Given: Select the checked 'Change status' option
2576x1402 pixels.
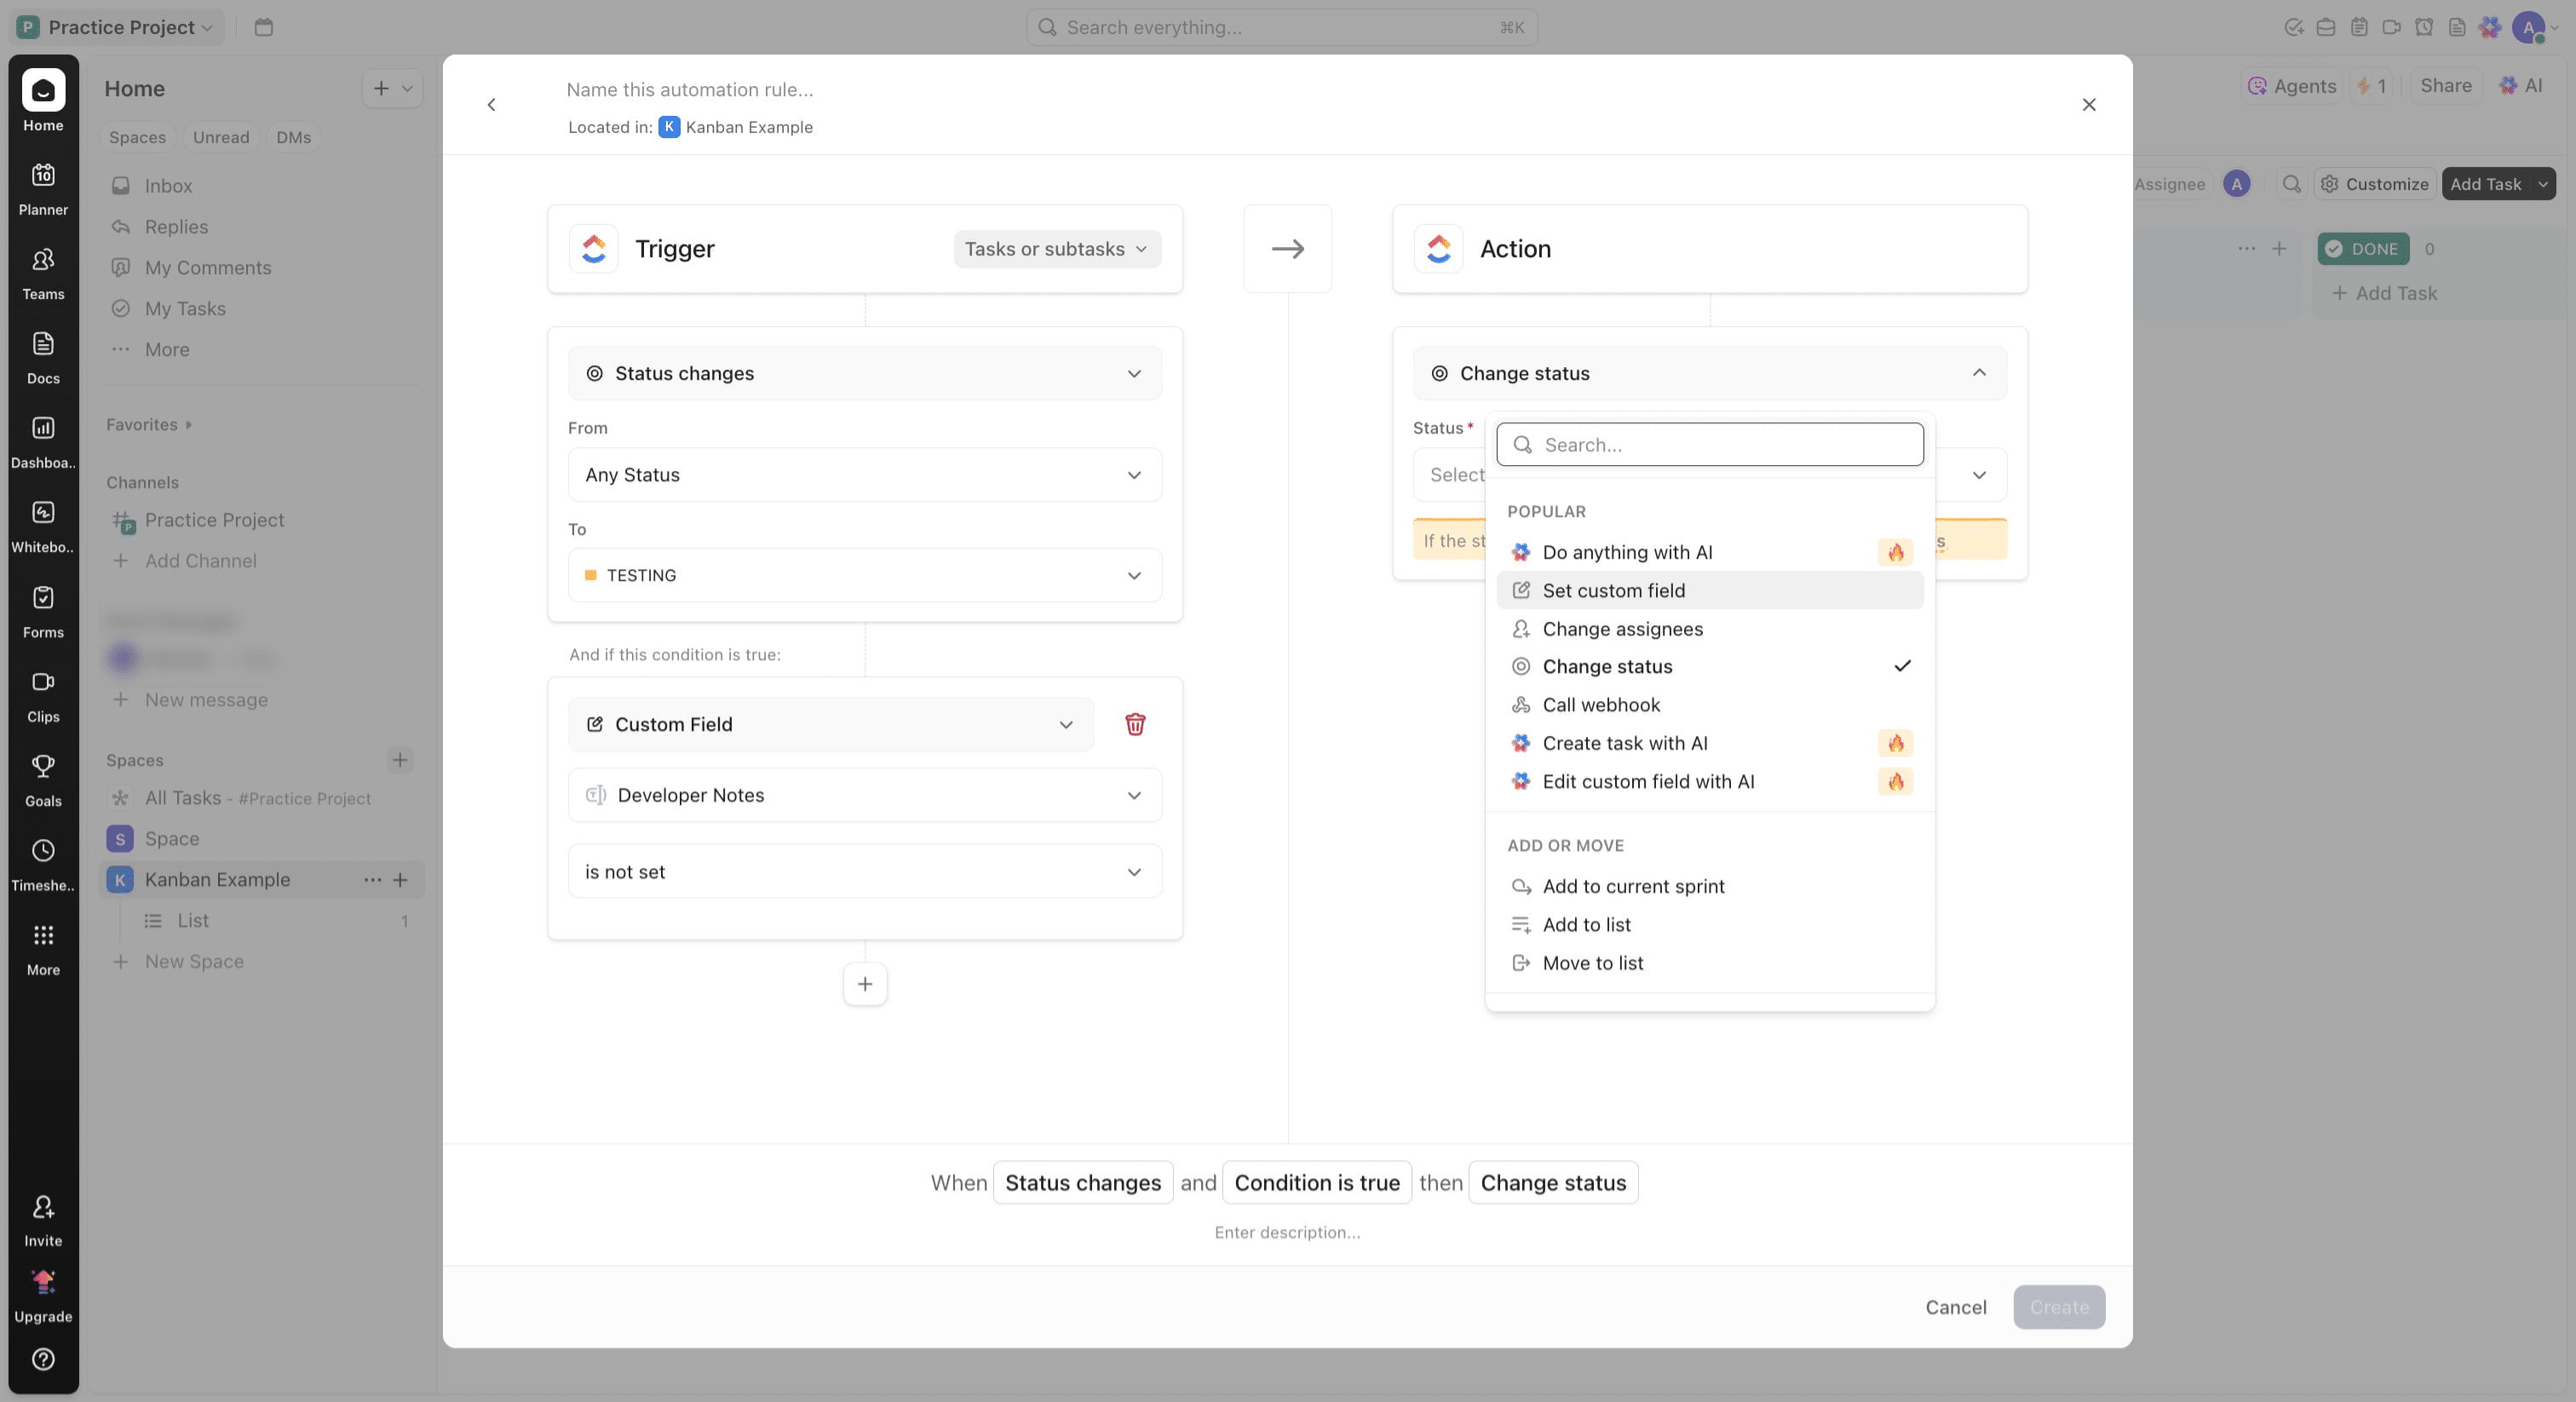Looking at the screenshot, I should point(1709,666).
